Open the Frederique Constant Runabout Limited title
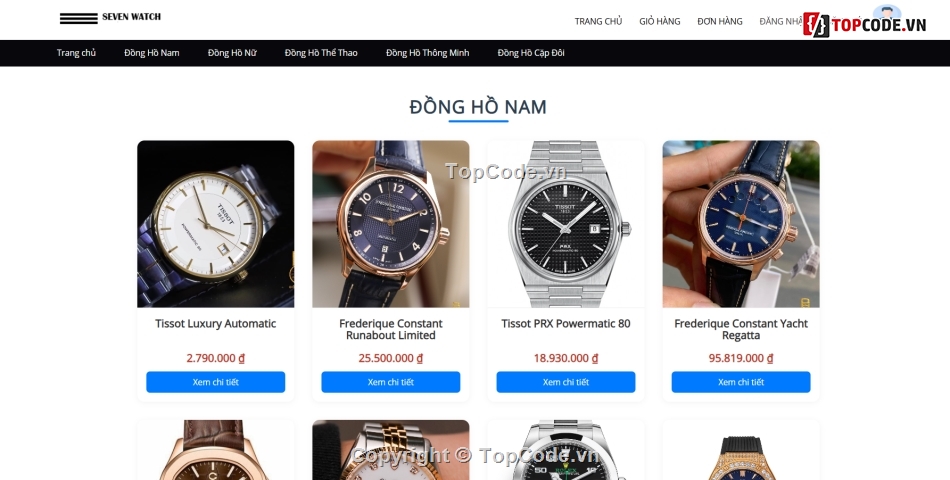This screenshot has height=480, width=950. tap(391, 329)
